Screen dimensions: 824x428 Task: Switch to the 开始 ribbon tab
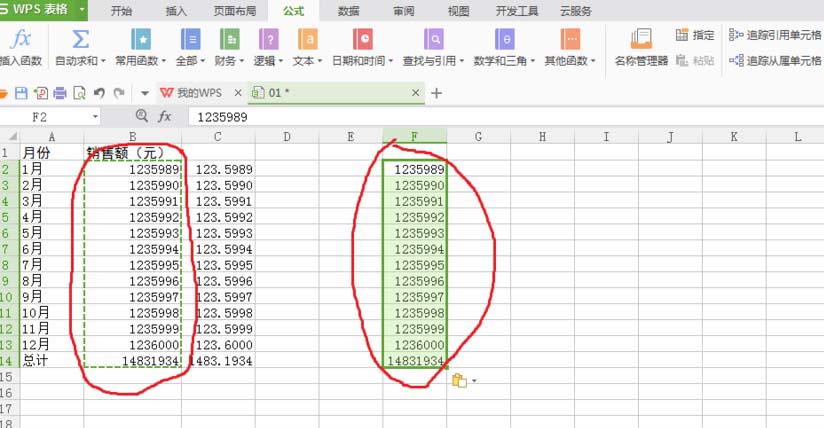(x=121, y=11)
